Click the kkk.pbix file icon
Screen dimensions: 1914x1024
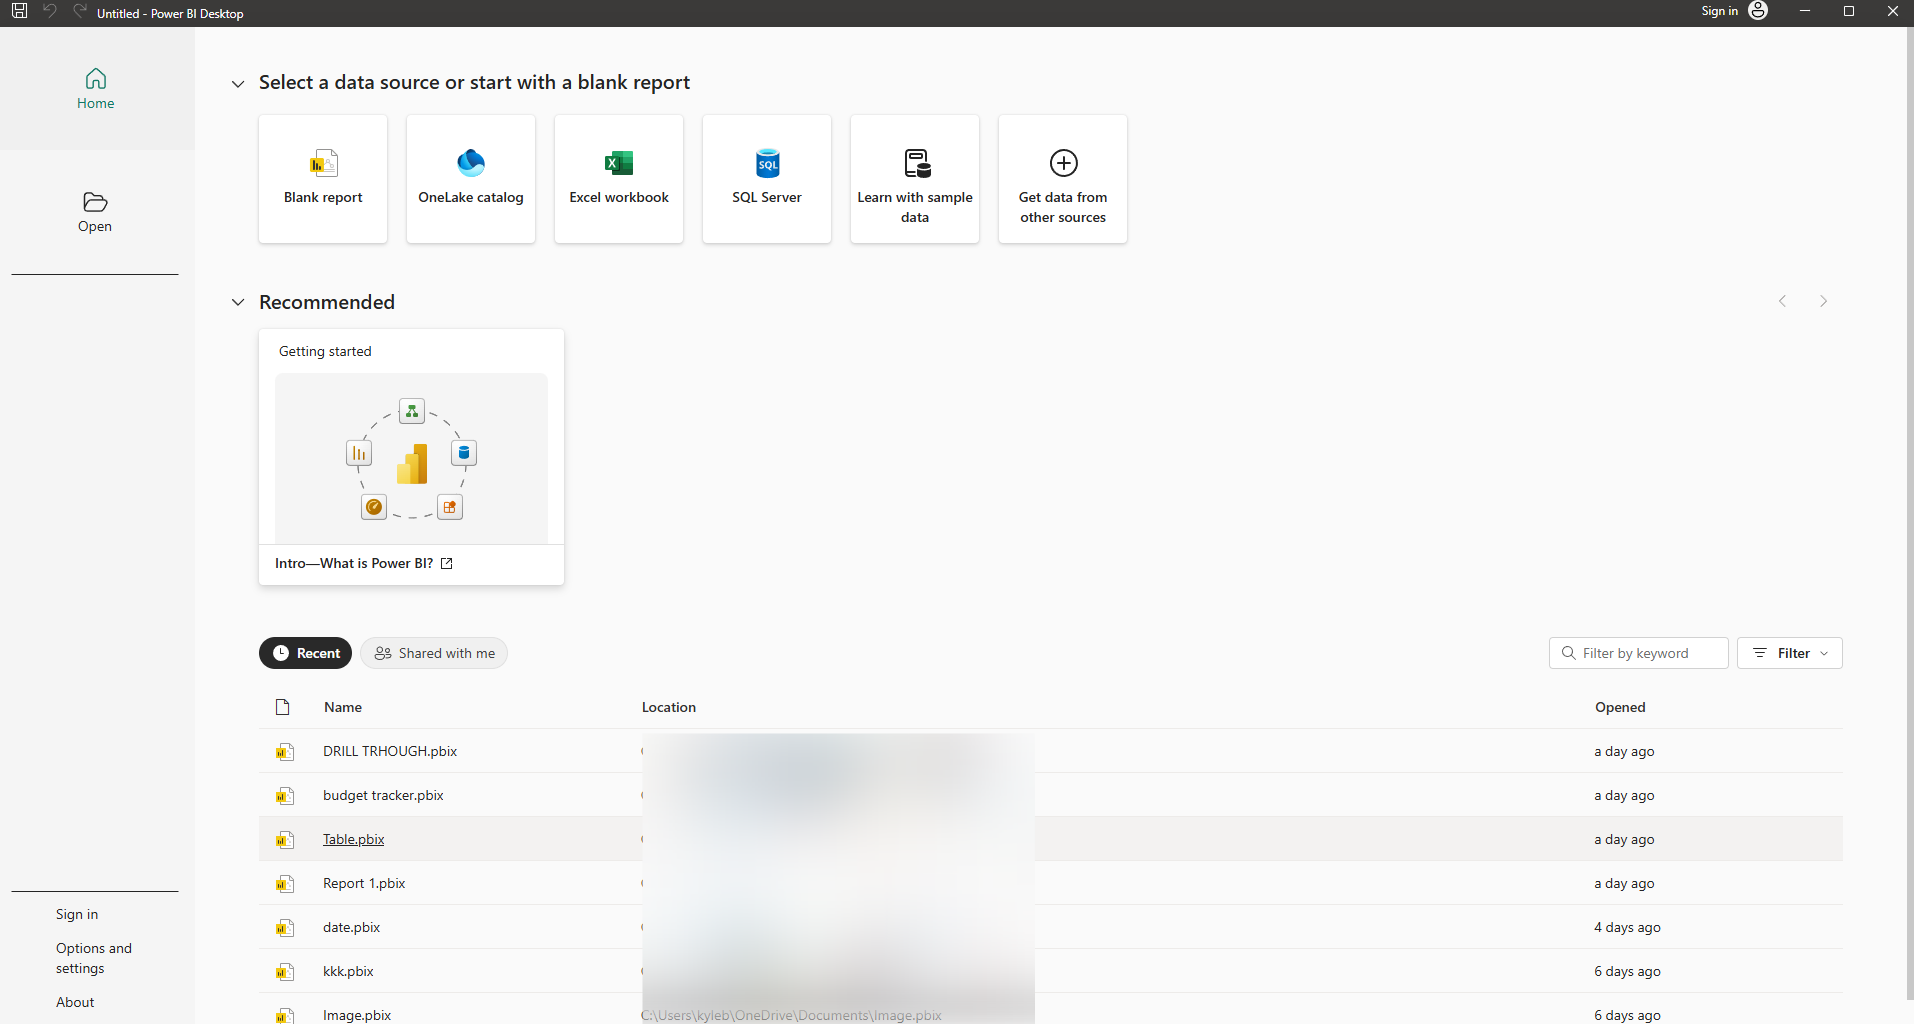tap(285, 972)
